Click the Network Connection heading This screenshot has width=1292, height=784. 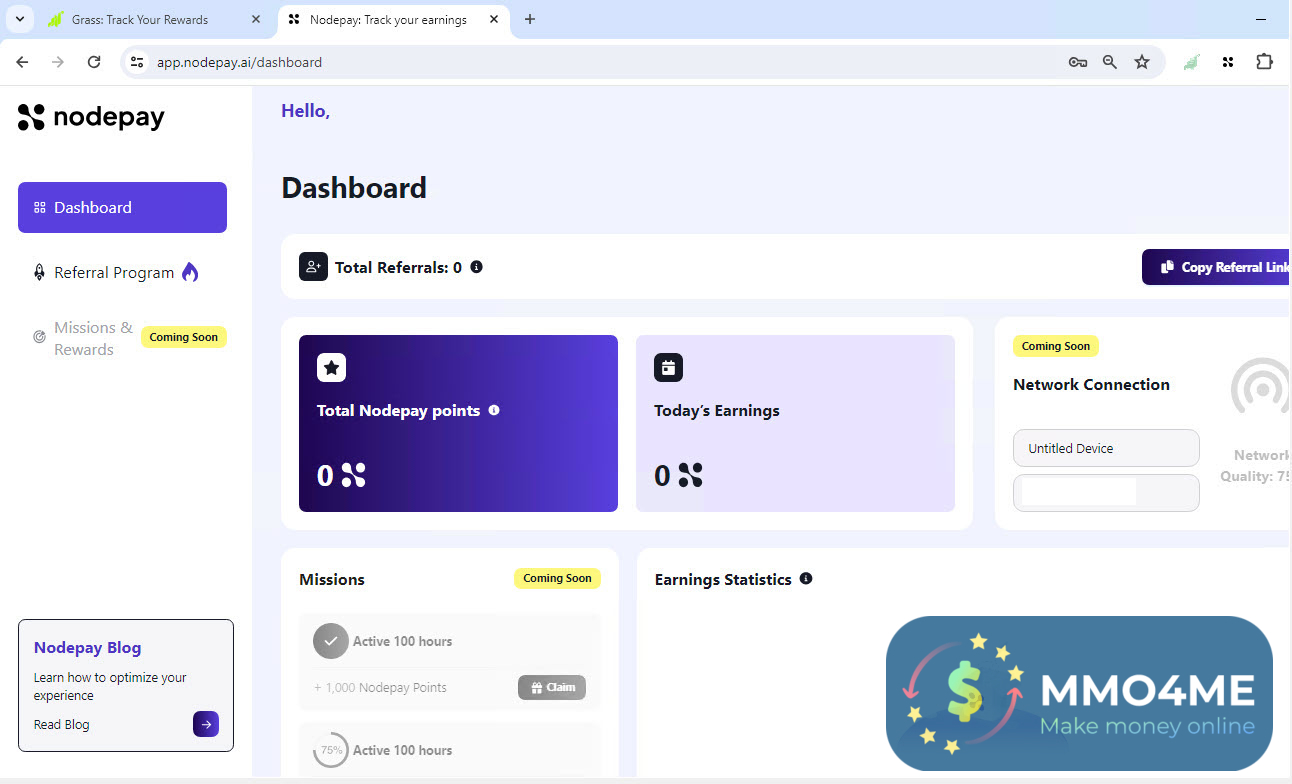pos(1091,385)
